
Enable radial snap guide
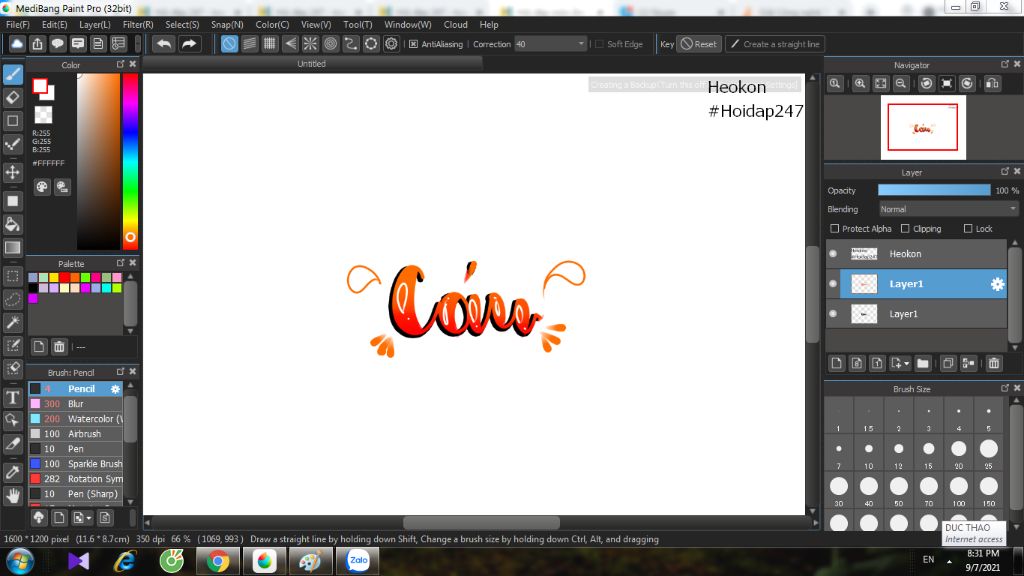click(x=310, y=44)
